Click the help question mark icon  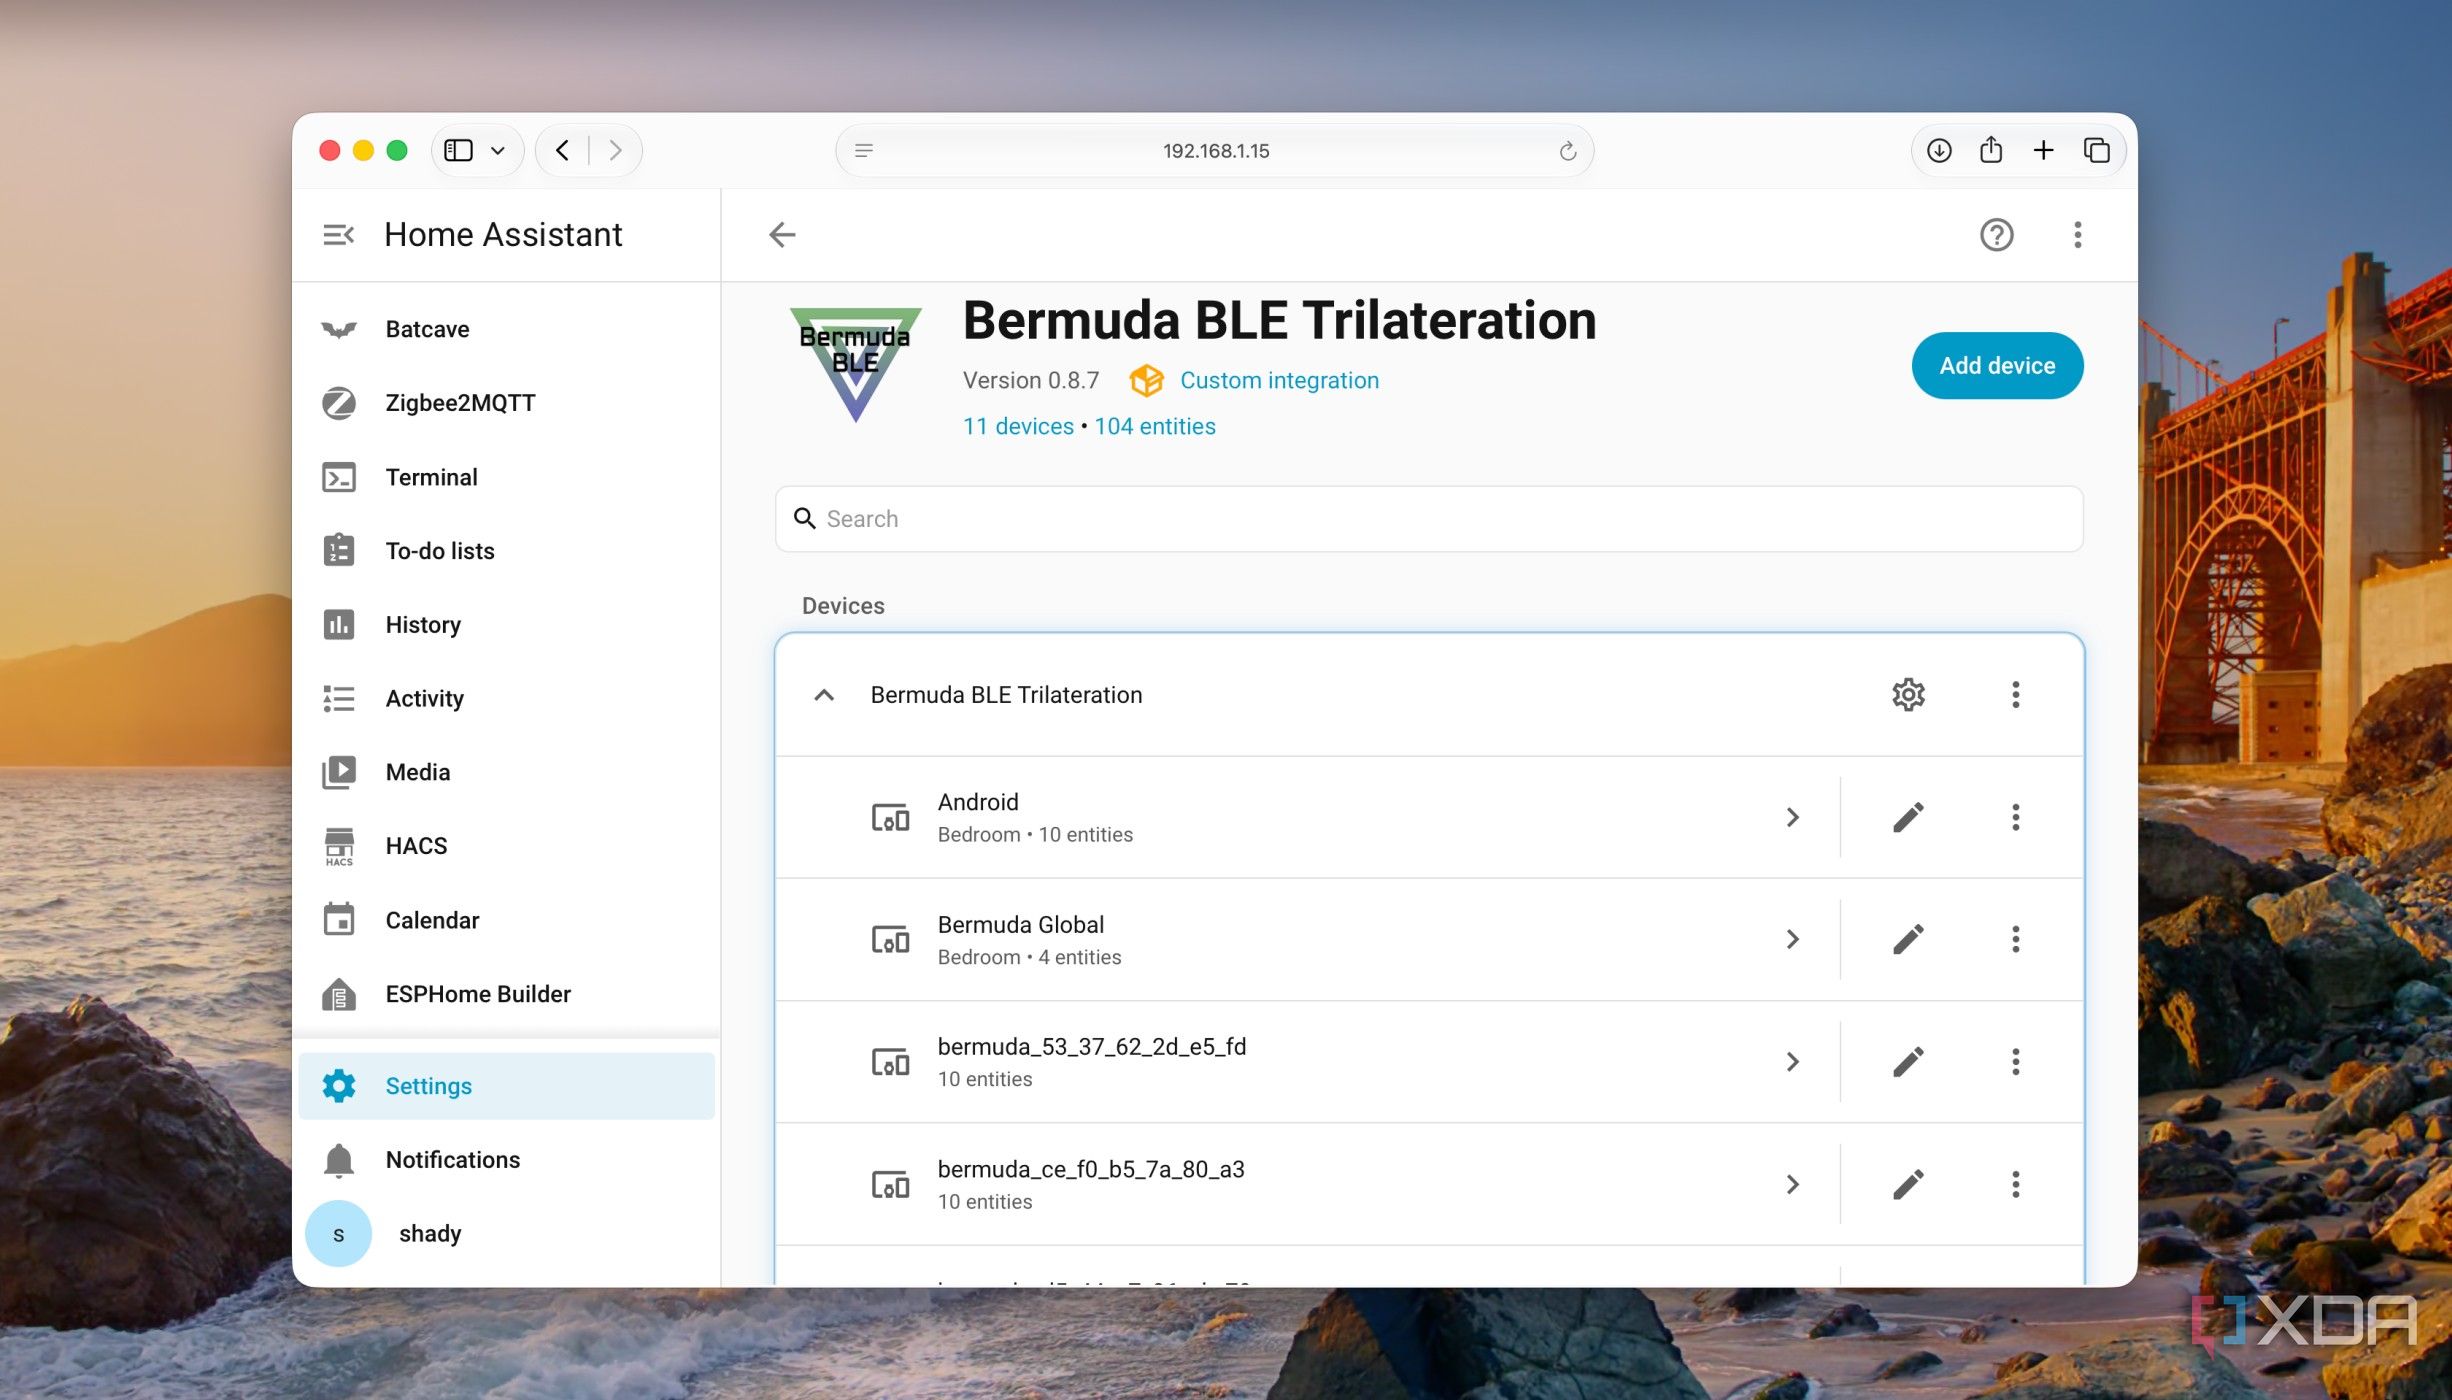coord(1996,235)
